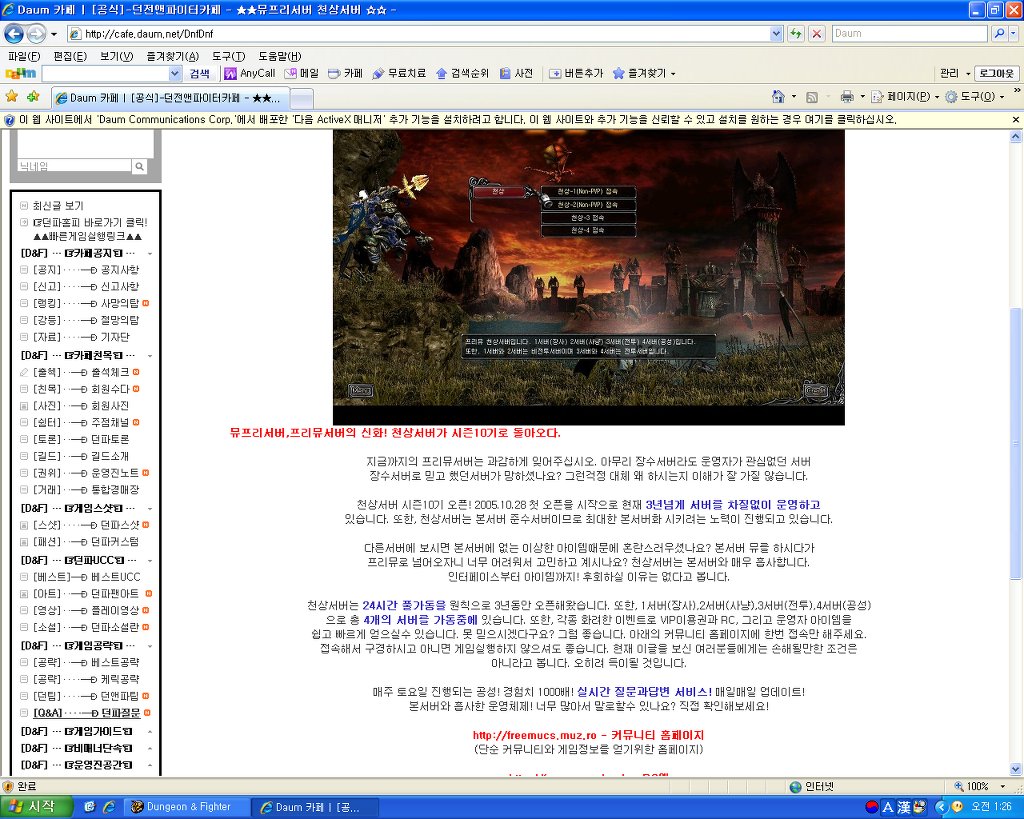Open a new blank tab
Viewport: 1024px width, 819px height.
(301, 99)
